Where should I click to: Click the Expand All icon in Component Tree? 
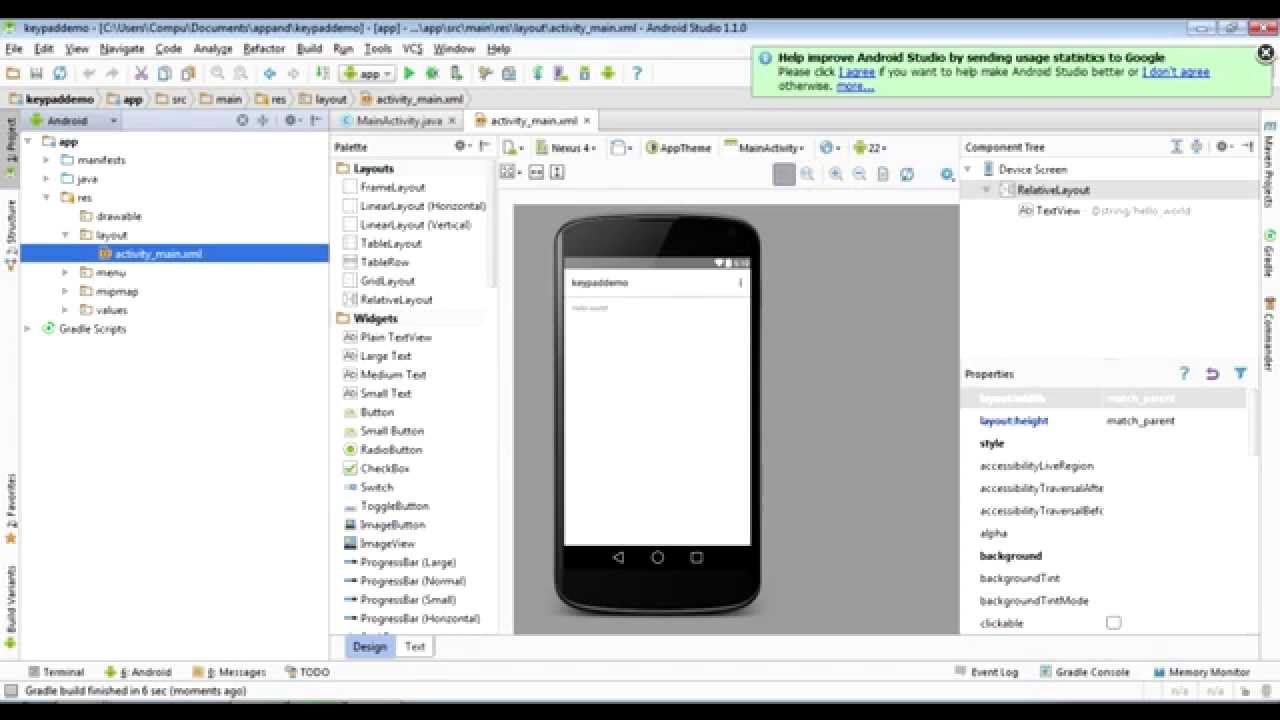coord(1177,146)
